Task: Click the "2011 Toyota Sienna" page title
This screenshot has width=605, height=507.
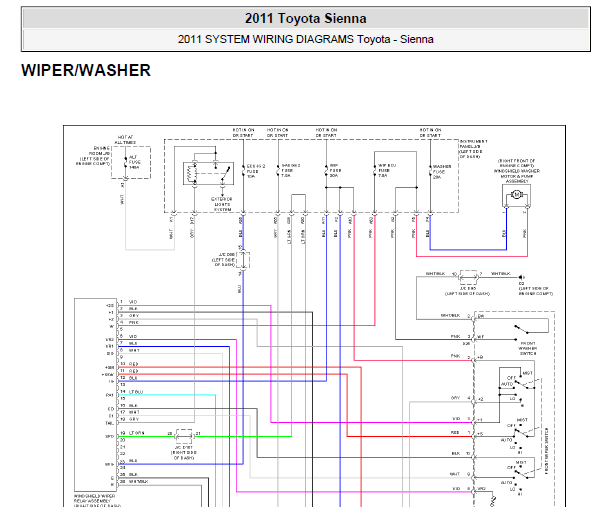Action: tap(306, 18)
